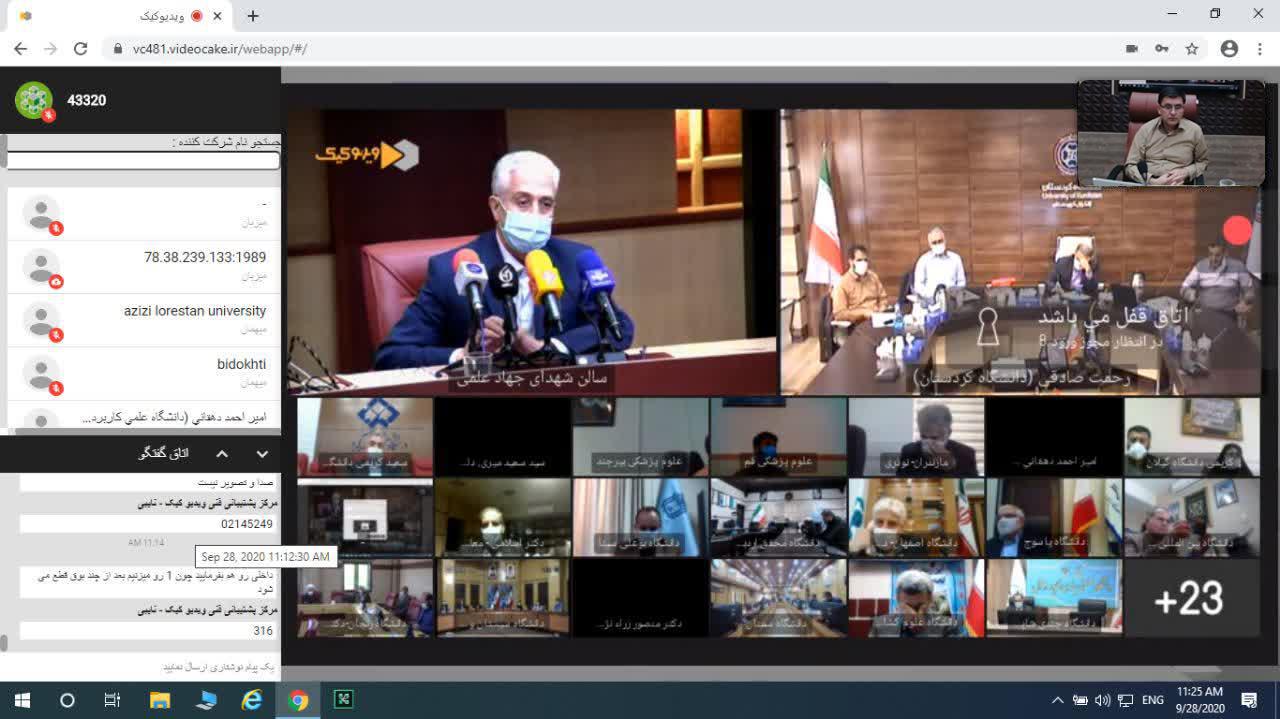This screenshot has width=1280, height=719.
Task: Toggle mic badge on azizi lorestan university
Action: coord(56,335)
